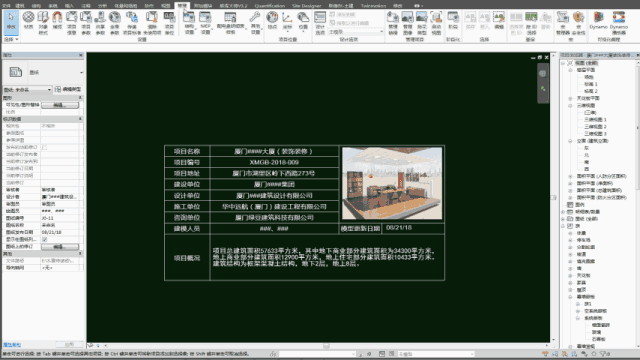Open the File (文件) tab
The image size is (640, 360).
click(x=7, y=6)
